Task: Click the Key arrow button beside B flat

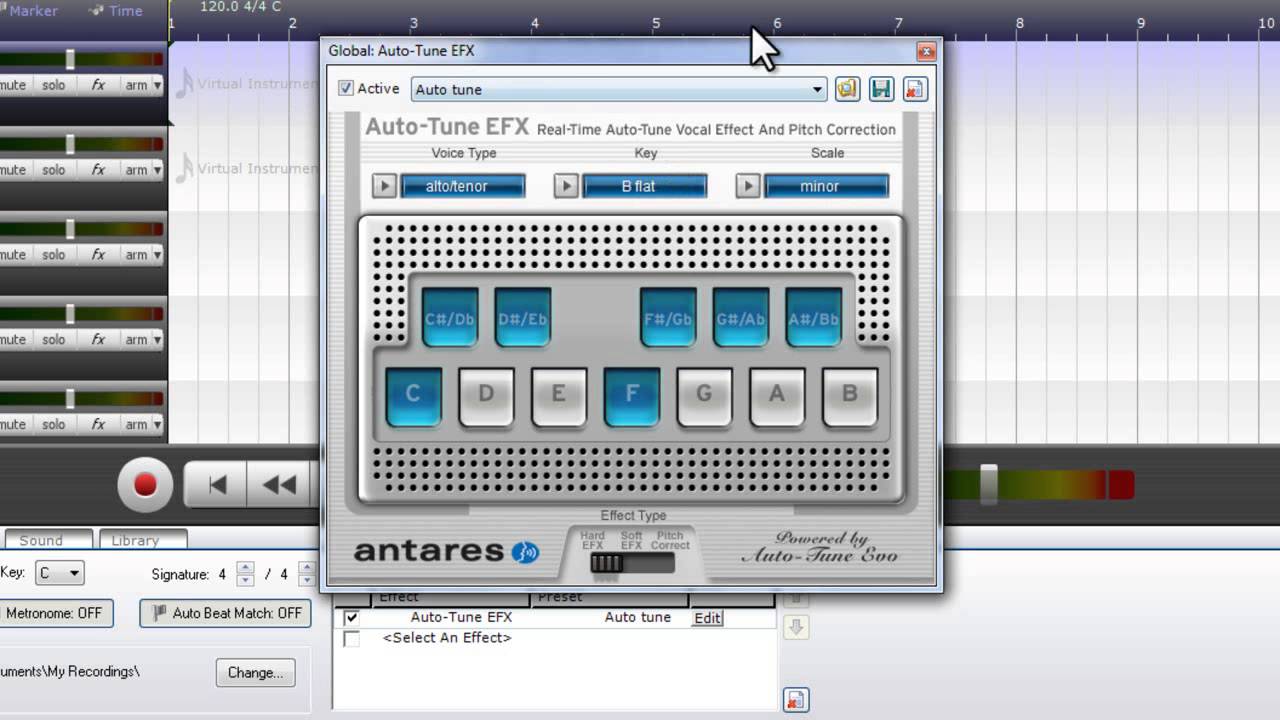Action: (x=566, y=186)
